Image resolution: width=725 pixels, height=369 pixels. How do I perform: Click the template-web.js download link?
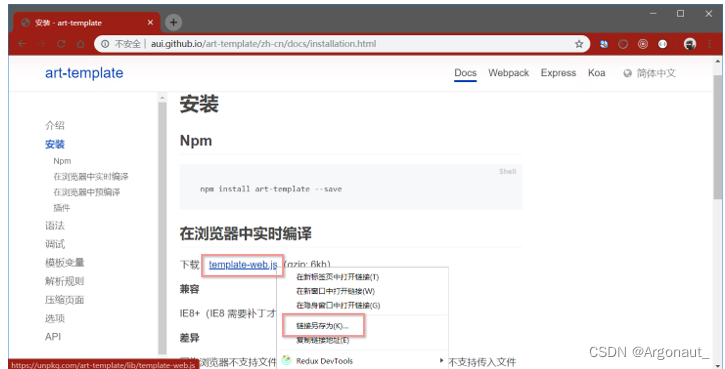[243, 264]
